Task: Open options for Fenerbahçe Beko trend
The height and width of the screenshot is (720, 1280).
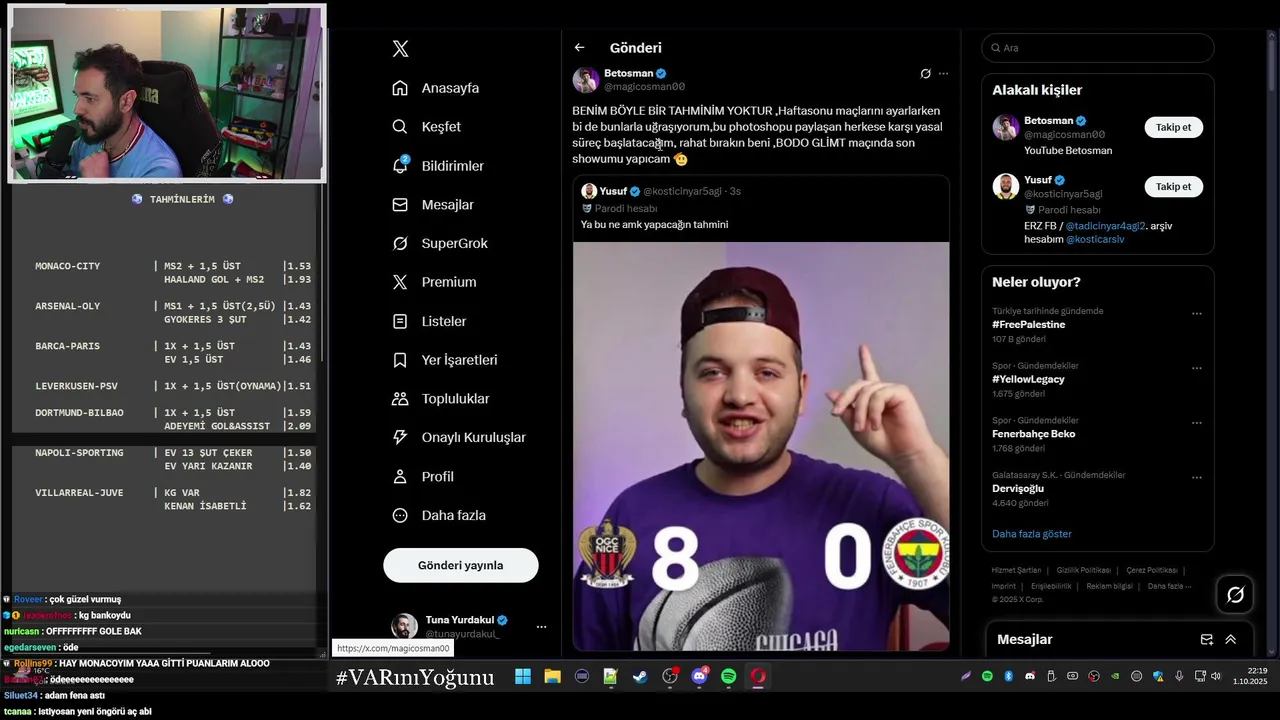Action: pos(1196,423)
